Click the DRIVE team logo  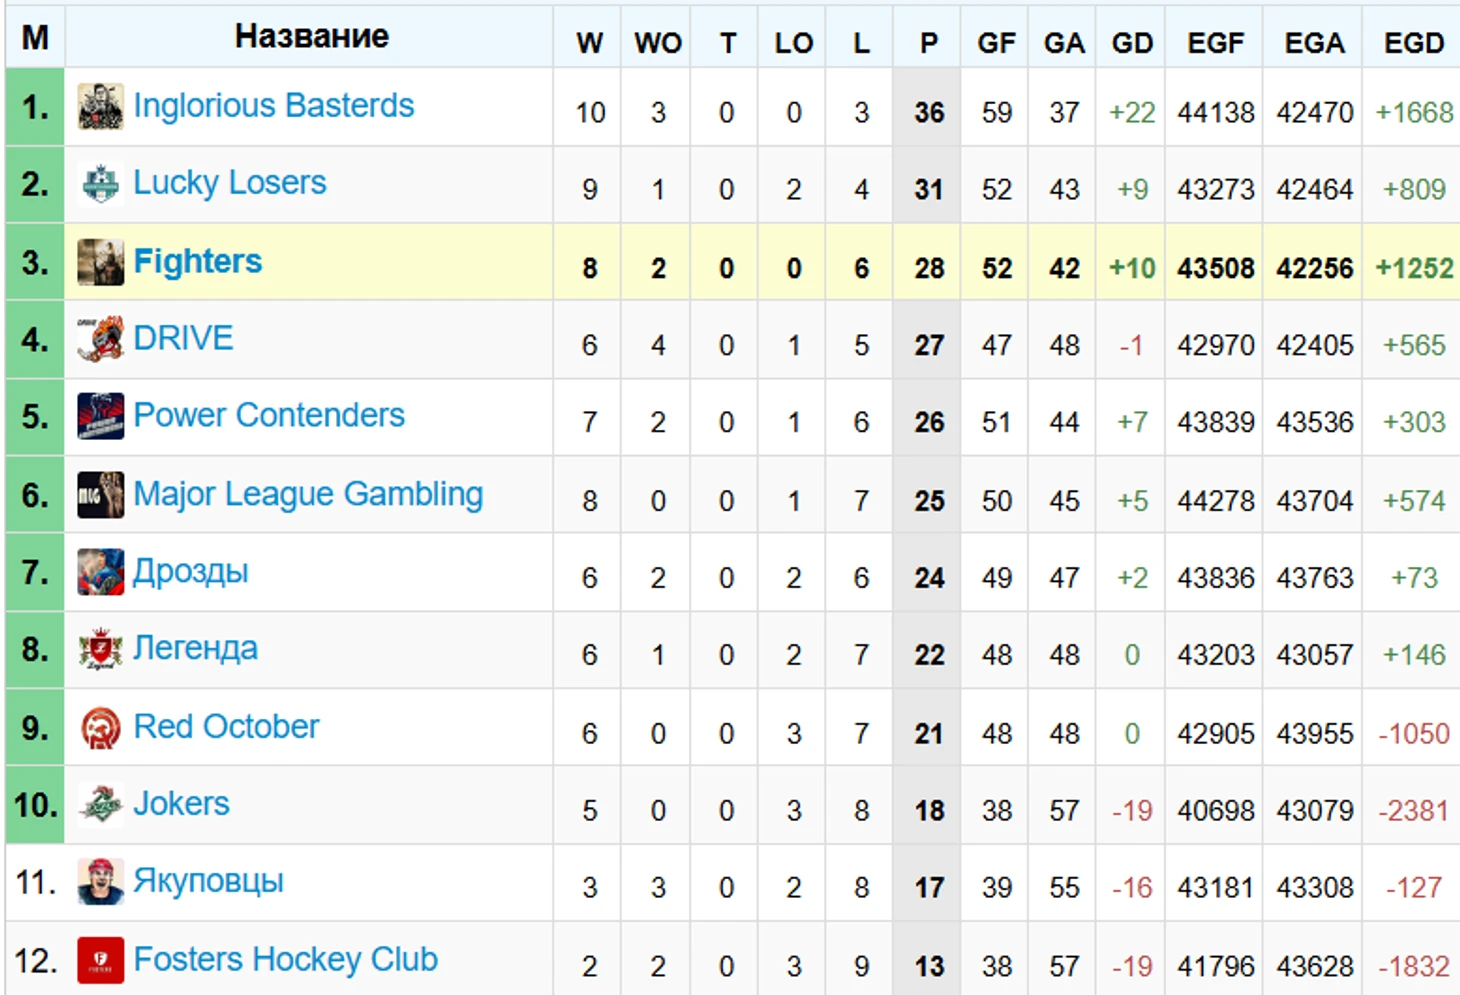(x=100, y=339)
